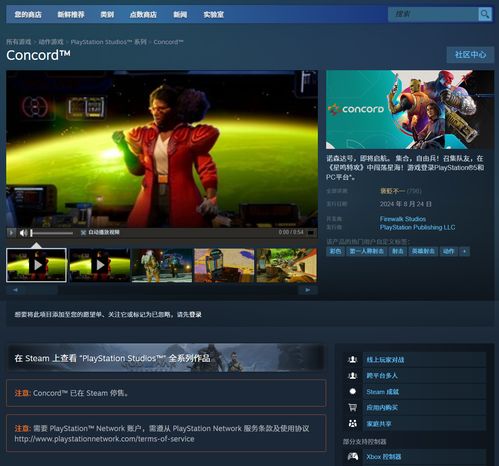The image size is (499, 466).
Task: Expand more tags with the plus button
Action: 464,251
